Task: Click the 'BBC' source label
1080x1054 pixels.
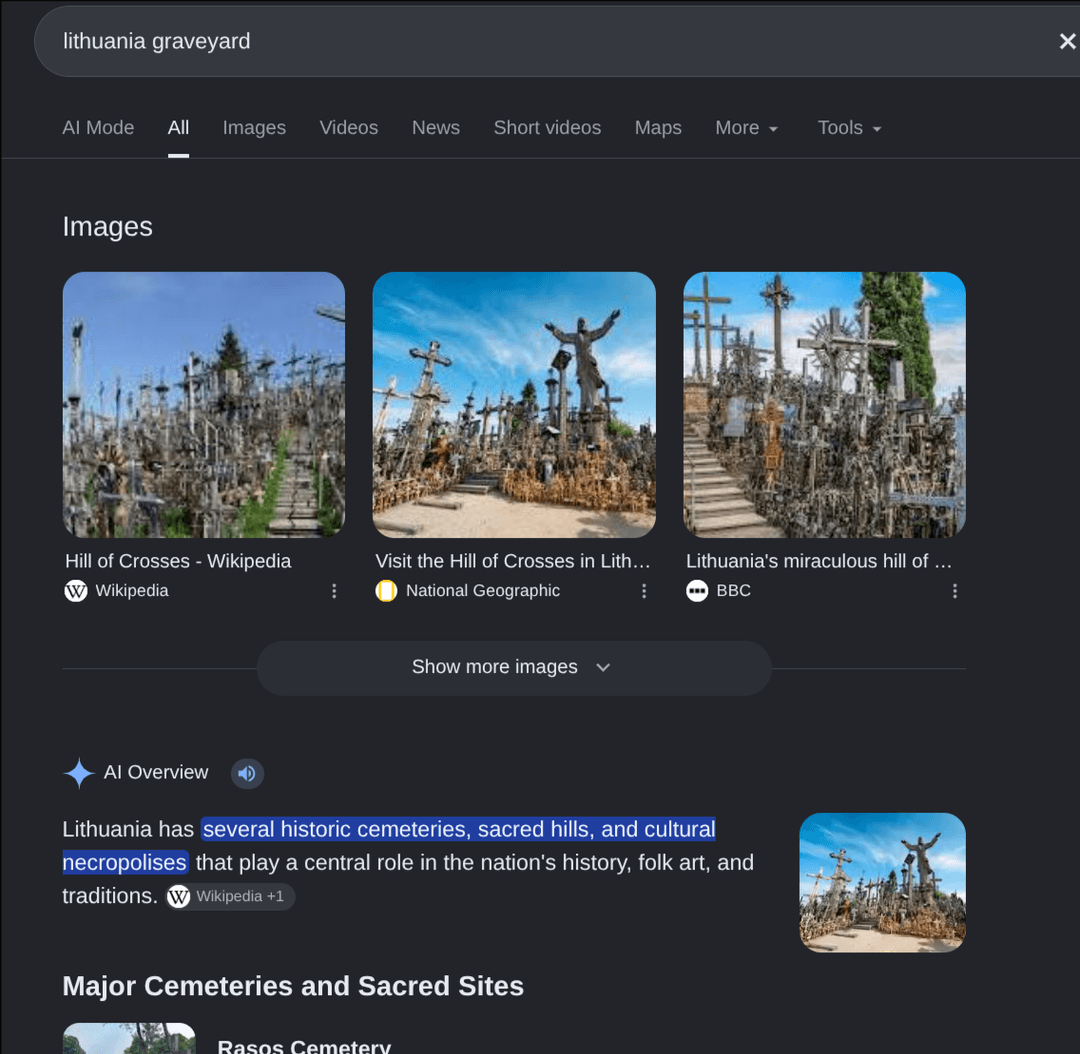Action: [x=734, y=590]
